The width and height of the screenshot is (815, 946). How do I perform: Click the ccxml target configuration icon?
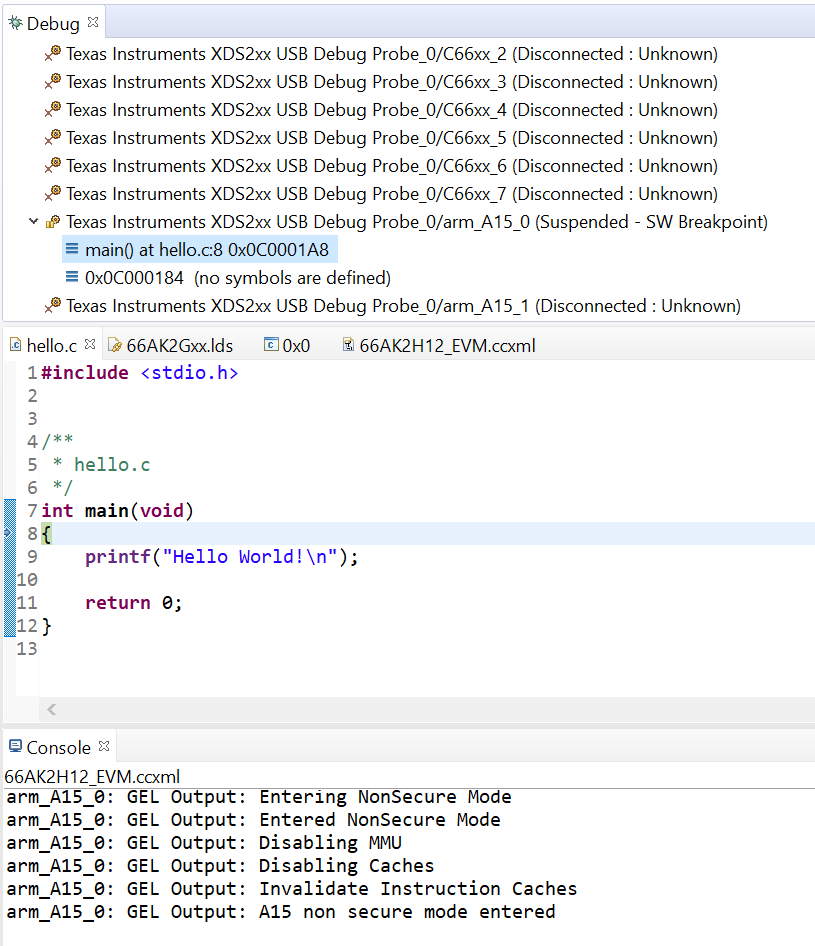[348, 344]
